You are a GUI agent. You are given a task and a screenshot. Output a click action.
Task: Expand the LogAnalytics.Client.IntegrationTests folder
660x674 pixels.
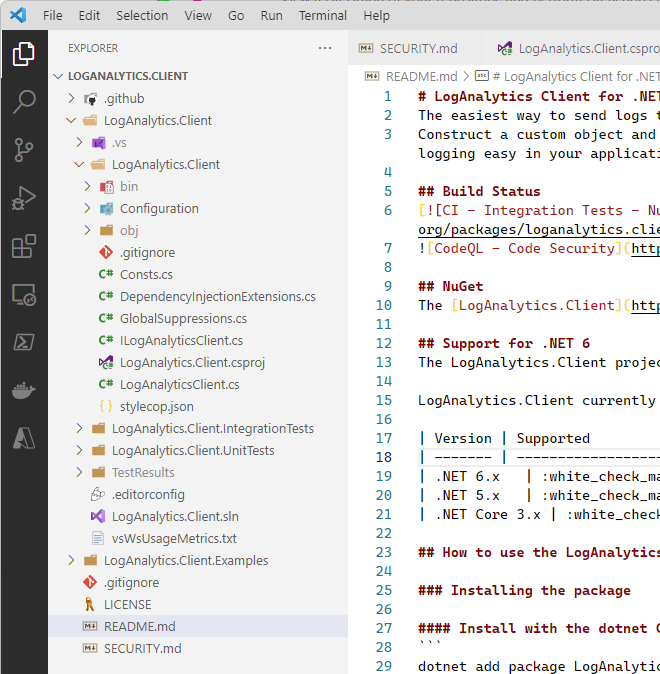[212, 429]
